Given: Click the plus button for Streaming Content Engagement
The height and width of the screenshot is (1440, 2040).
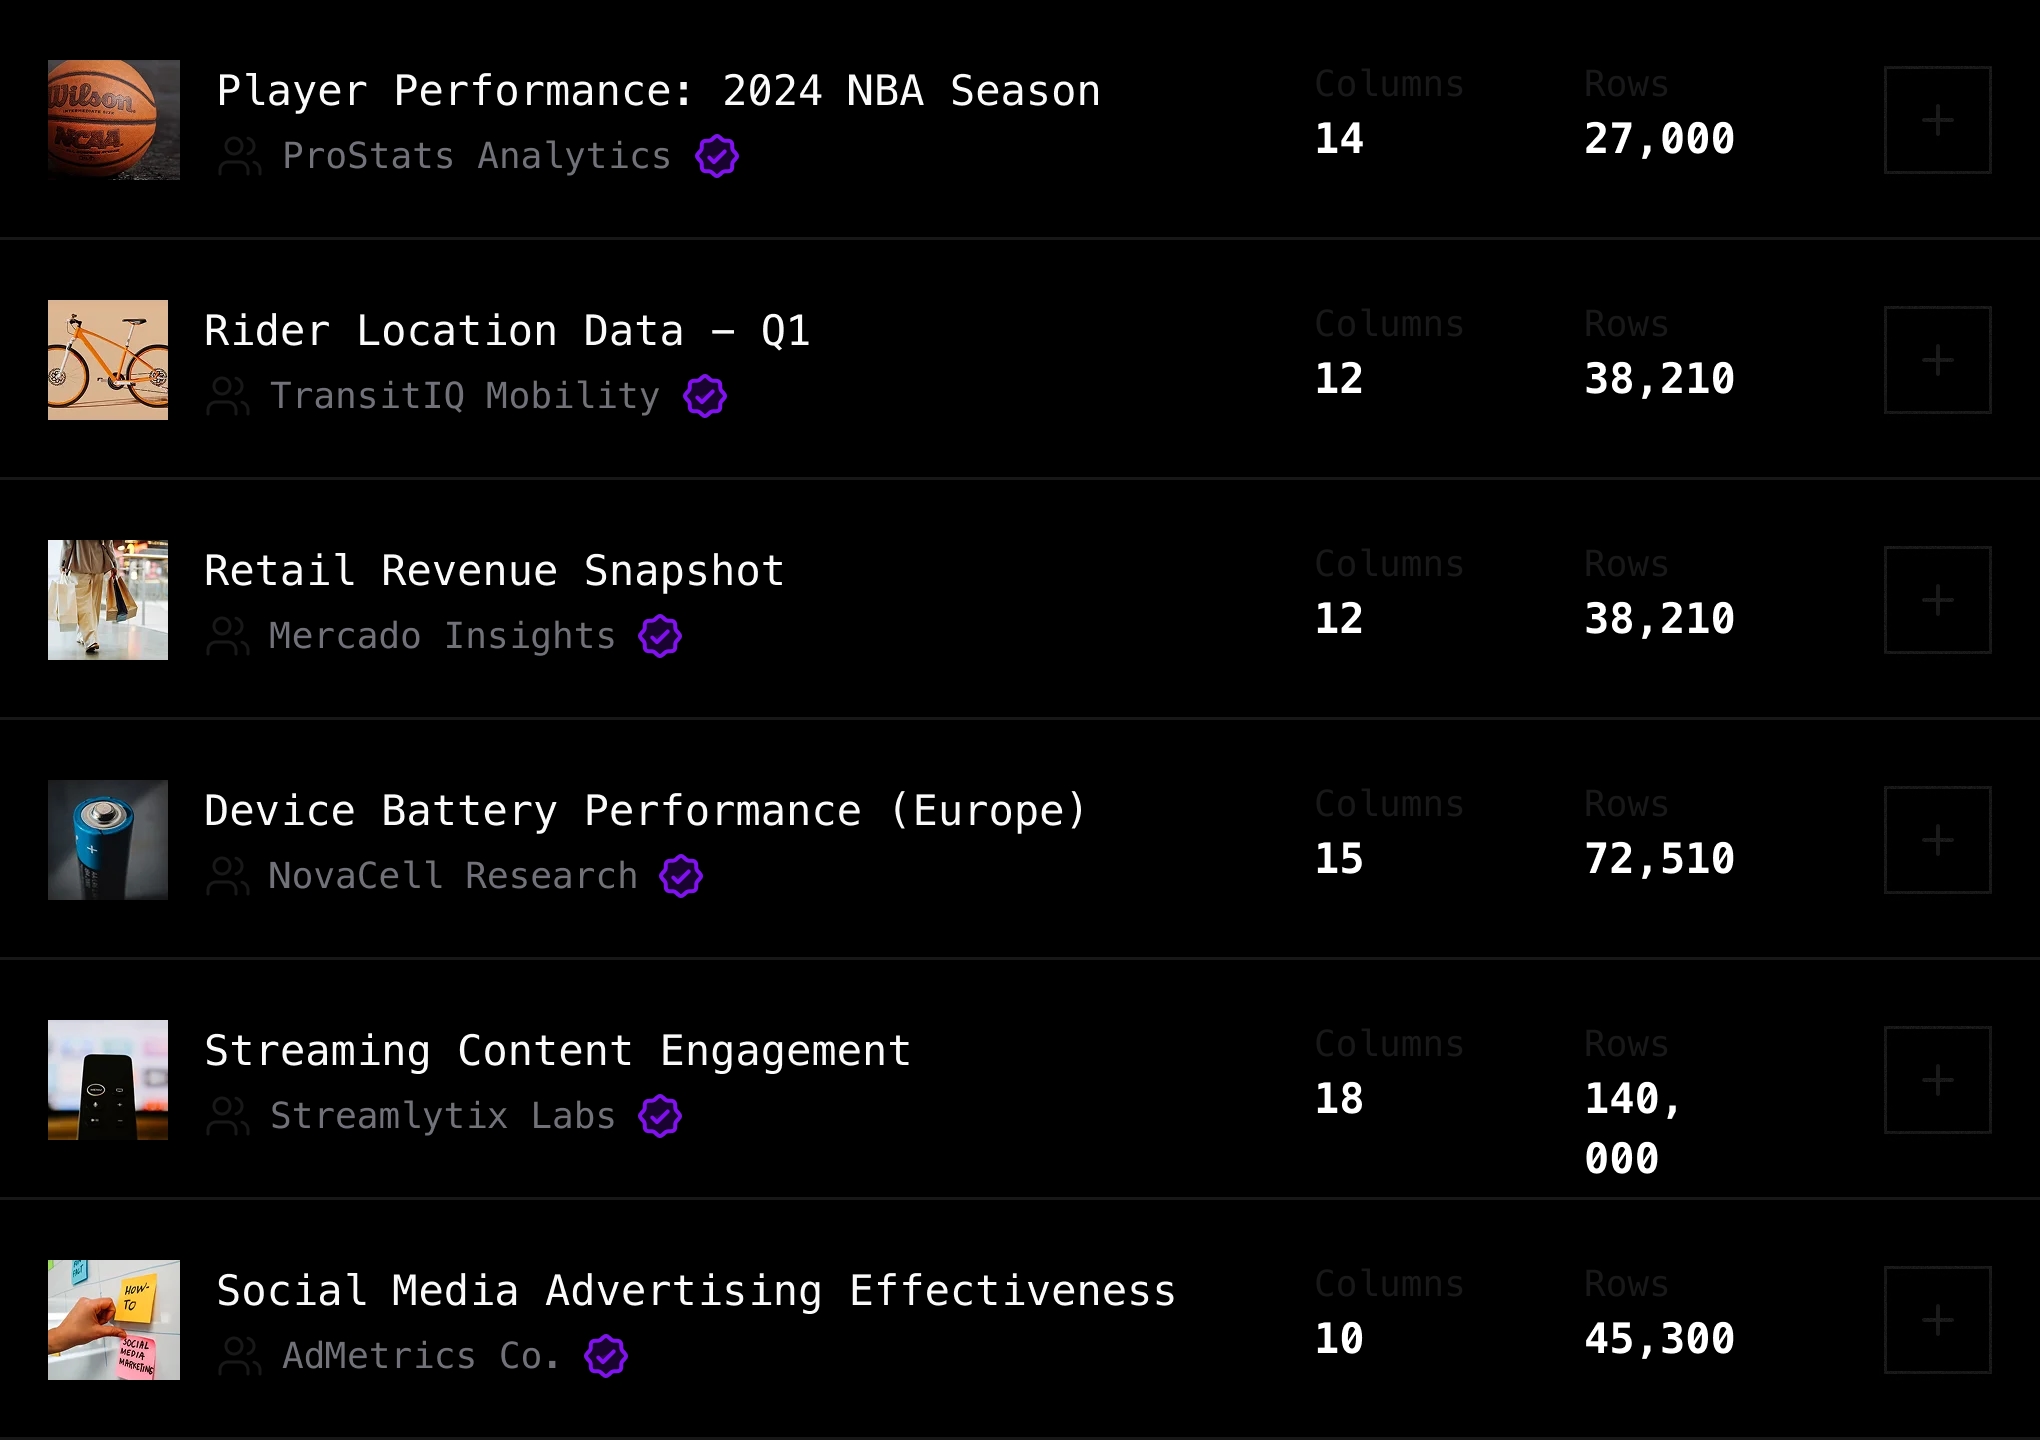Looking at the screenshot, I should pyautogui.click(x=1937, y=1080).
